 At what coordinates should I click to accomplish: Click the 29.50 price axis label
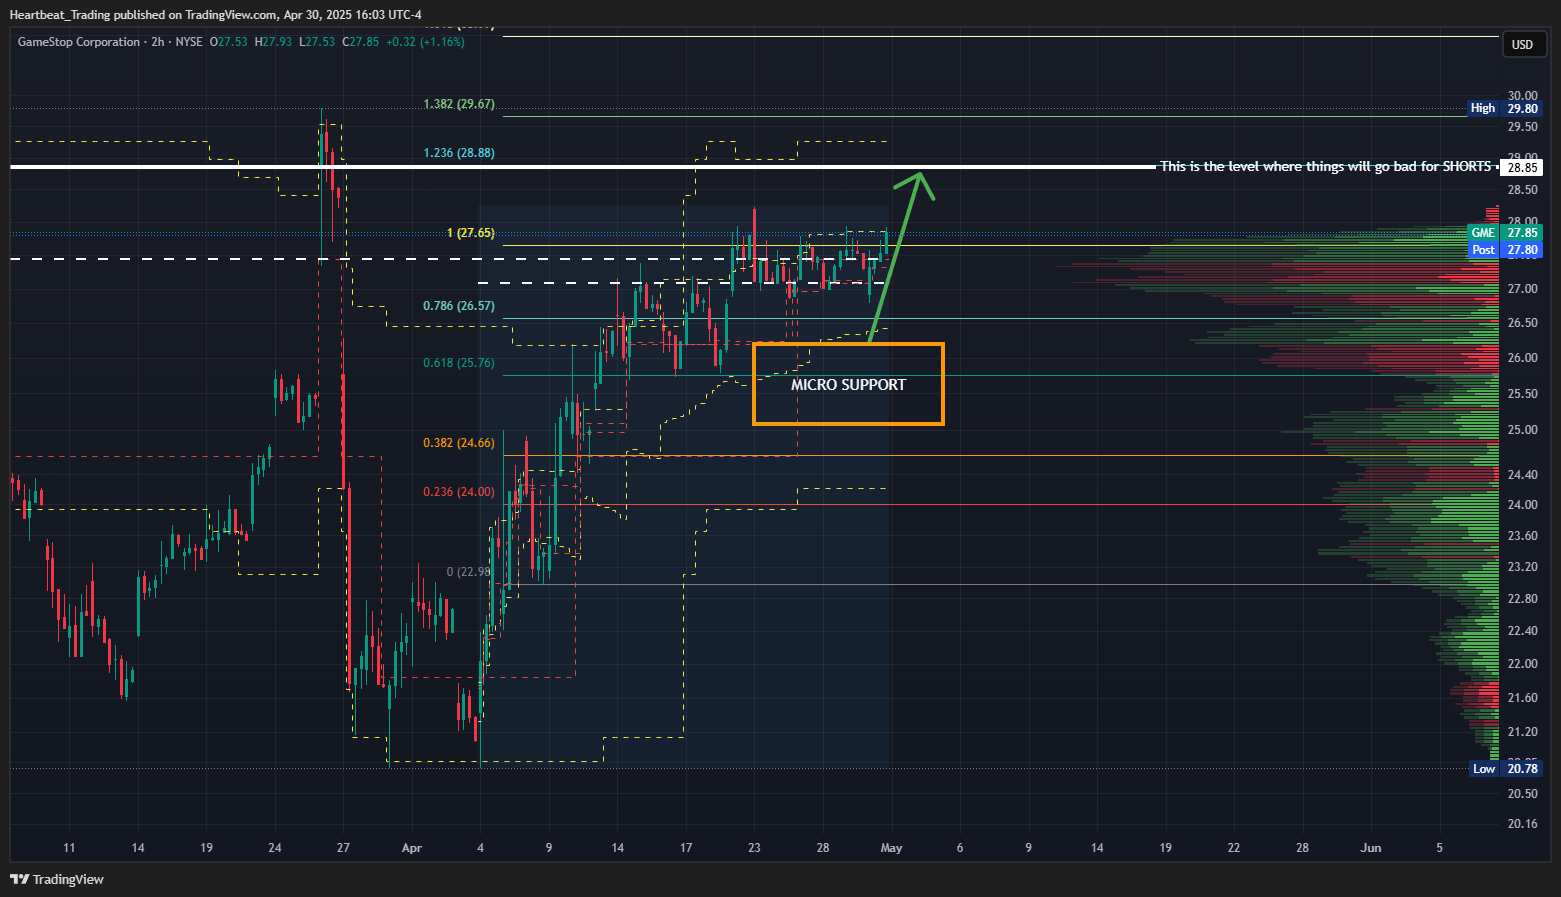[x=1523, y=127]
